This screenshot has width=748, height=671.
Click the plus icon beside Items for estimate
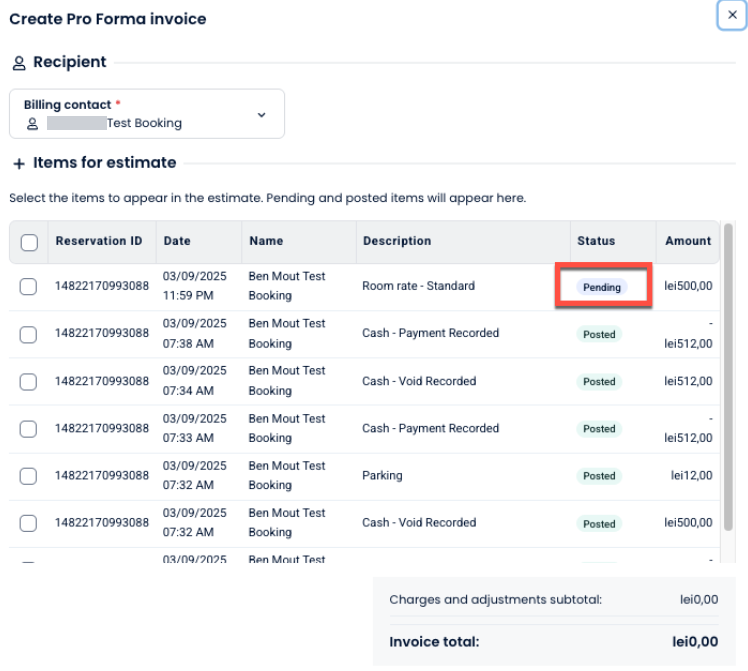tap(18, 164)
